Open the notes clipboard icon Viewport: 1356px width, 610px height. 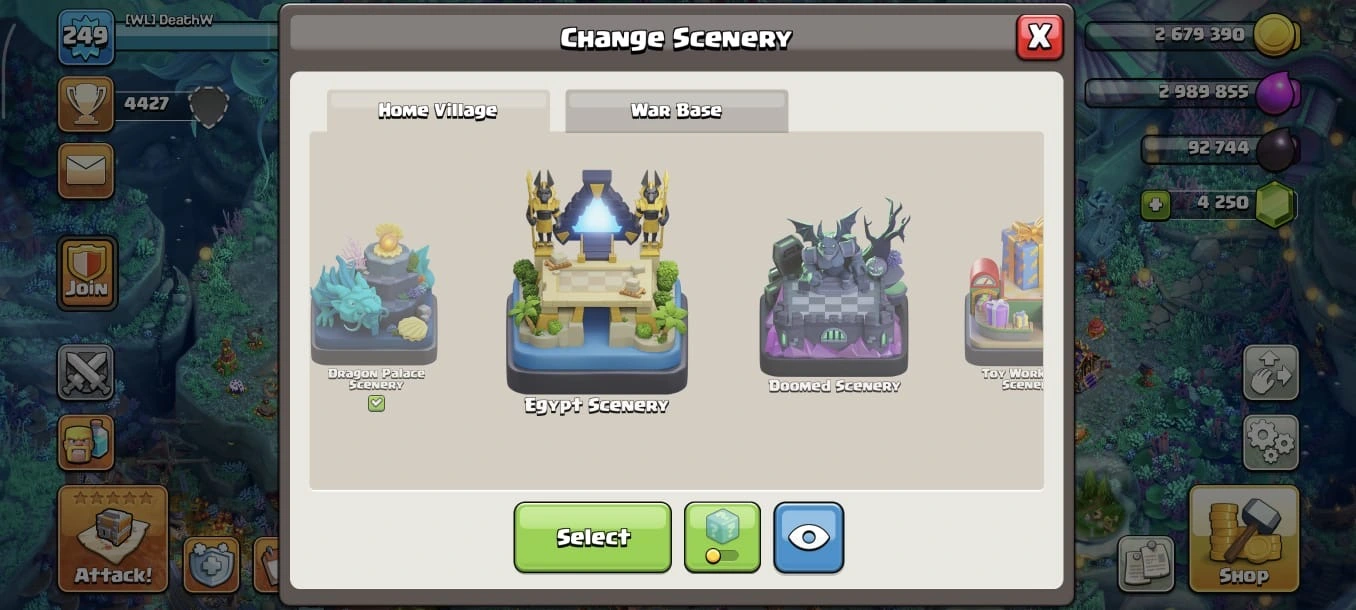(x=1145, y=563)
